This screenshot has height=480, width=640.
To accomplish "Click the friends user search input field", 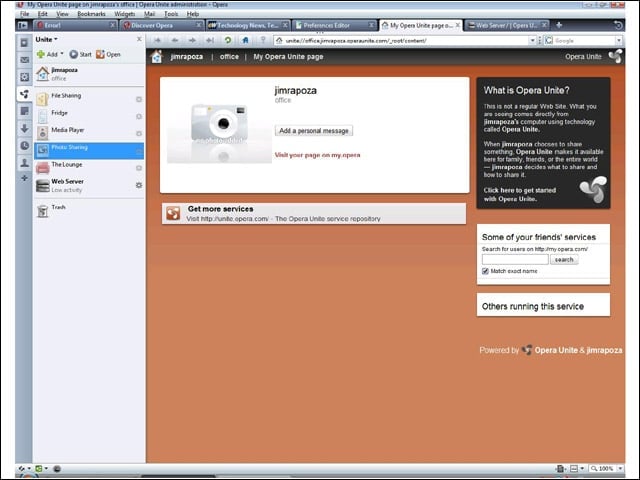I will [515, 260].
